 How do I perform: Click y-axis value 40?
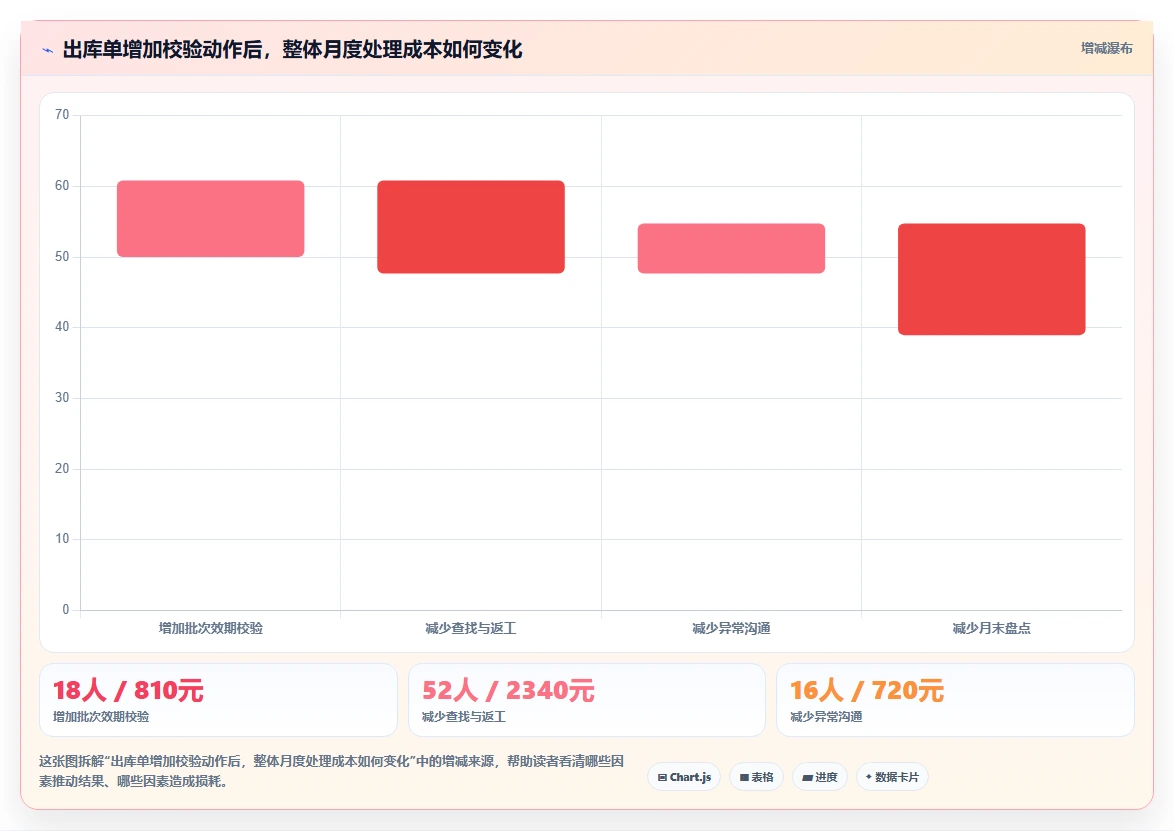[62, 326]
